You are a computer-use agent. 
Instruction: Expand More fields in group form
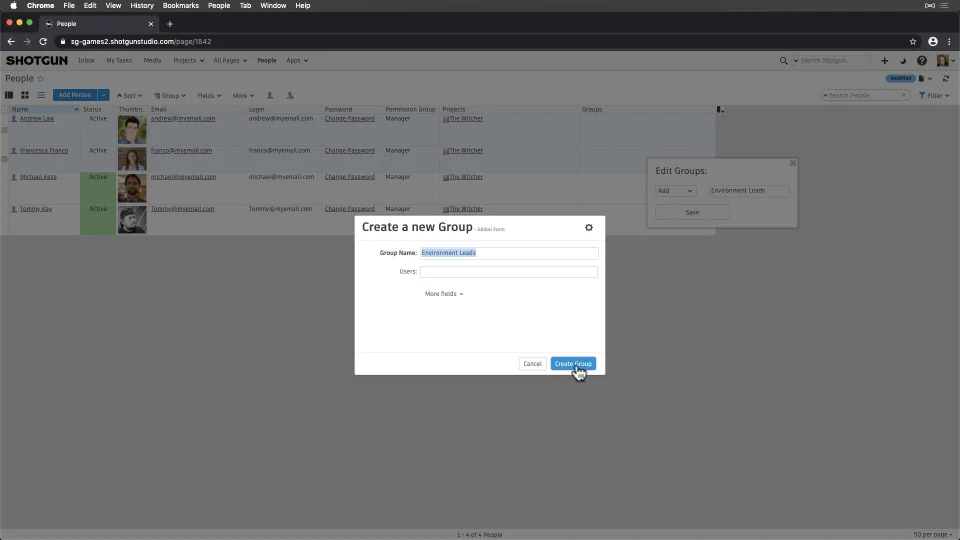[444, 294]
